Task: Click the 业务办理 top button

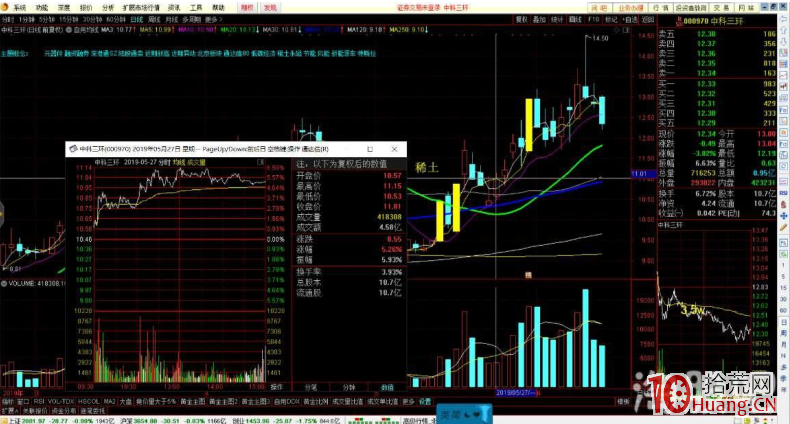Action: pos(631,8)
